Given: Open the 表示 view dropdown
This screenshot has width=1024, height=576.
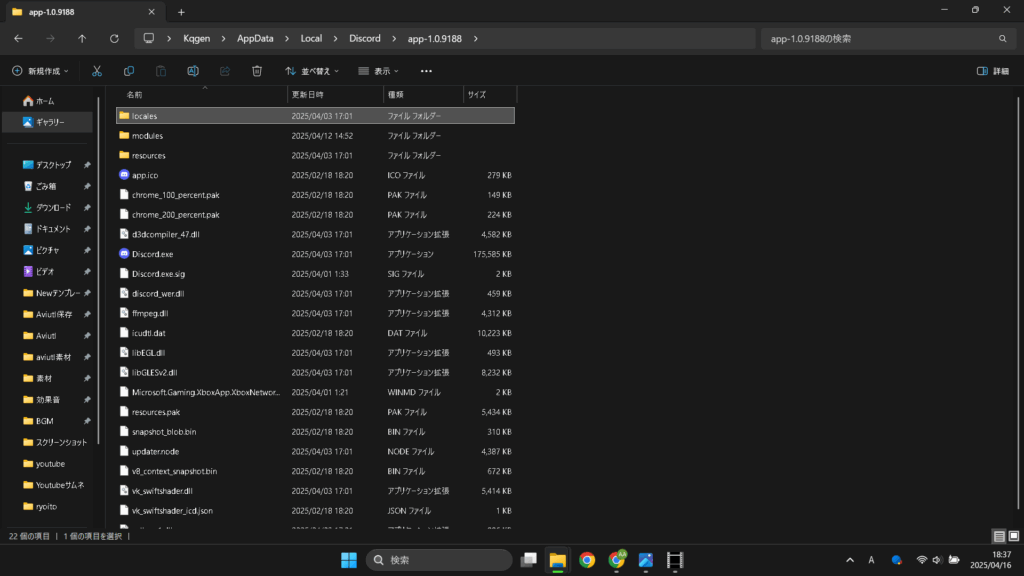Looking at the screenshot, I should (x=379, y=71).
